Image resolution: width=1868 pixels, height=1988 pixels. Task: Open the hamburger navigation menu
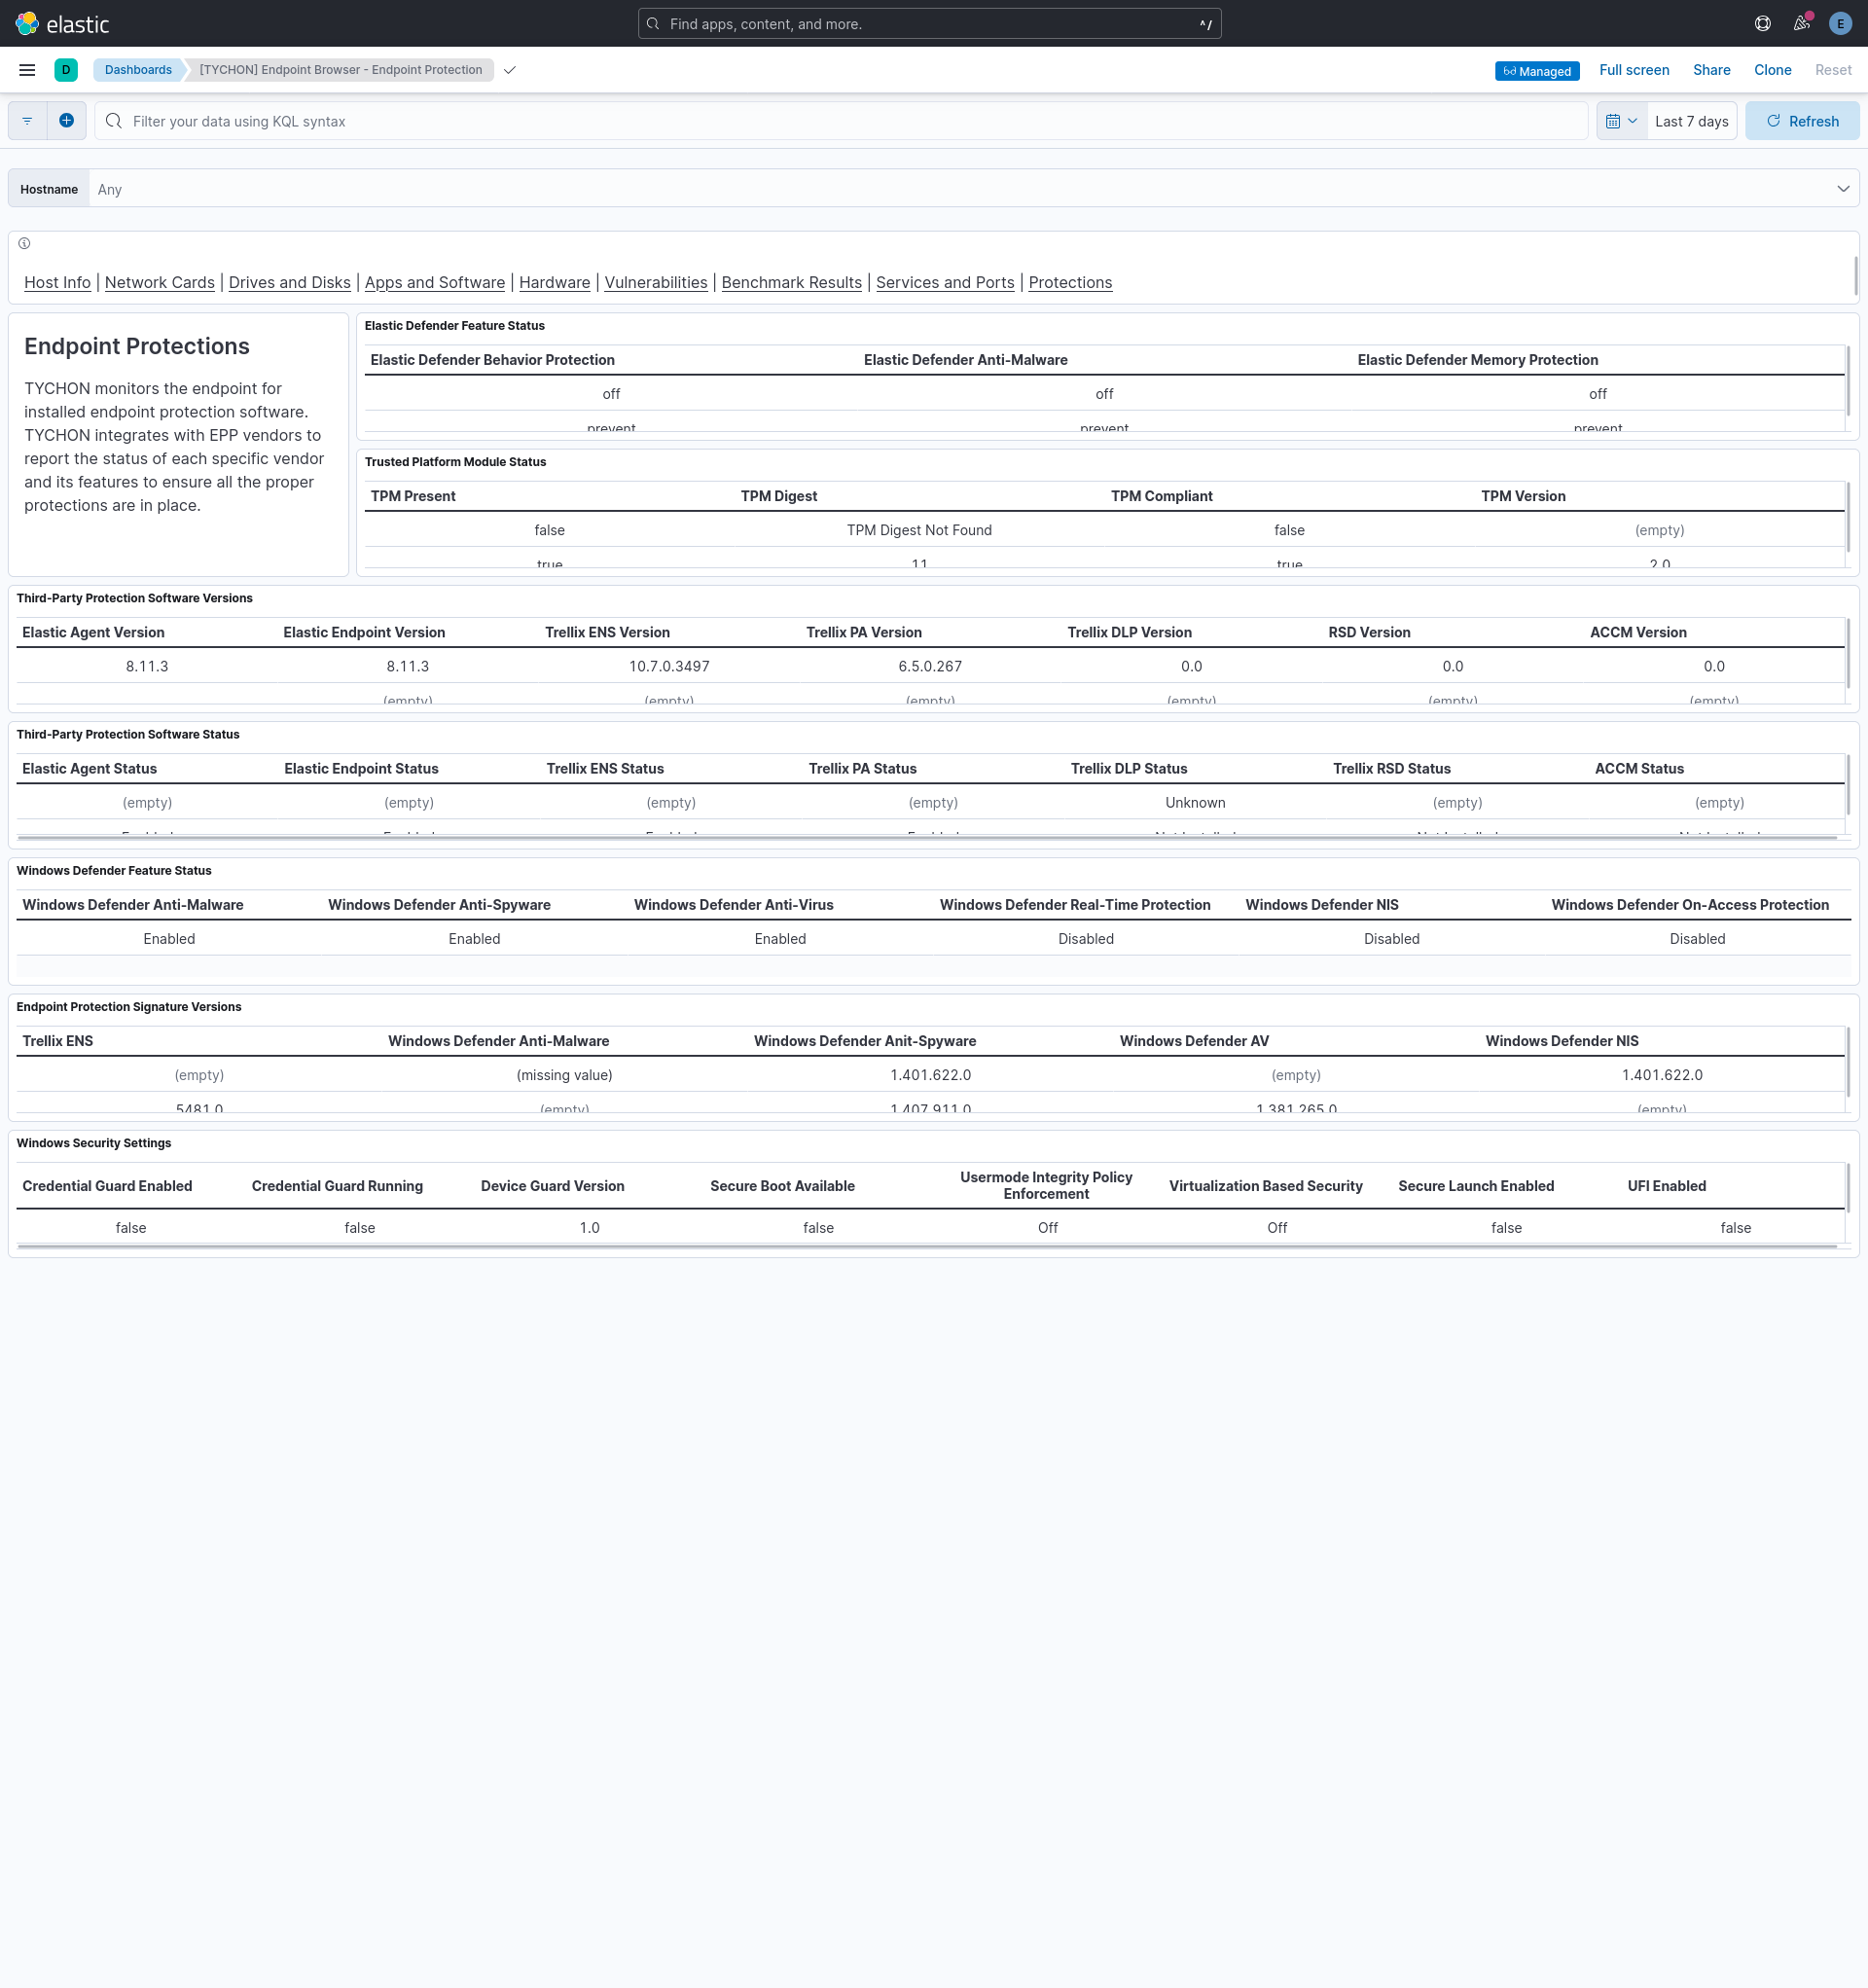[27, 70]
